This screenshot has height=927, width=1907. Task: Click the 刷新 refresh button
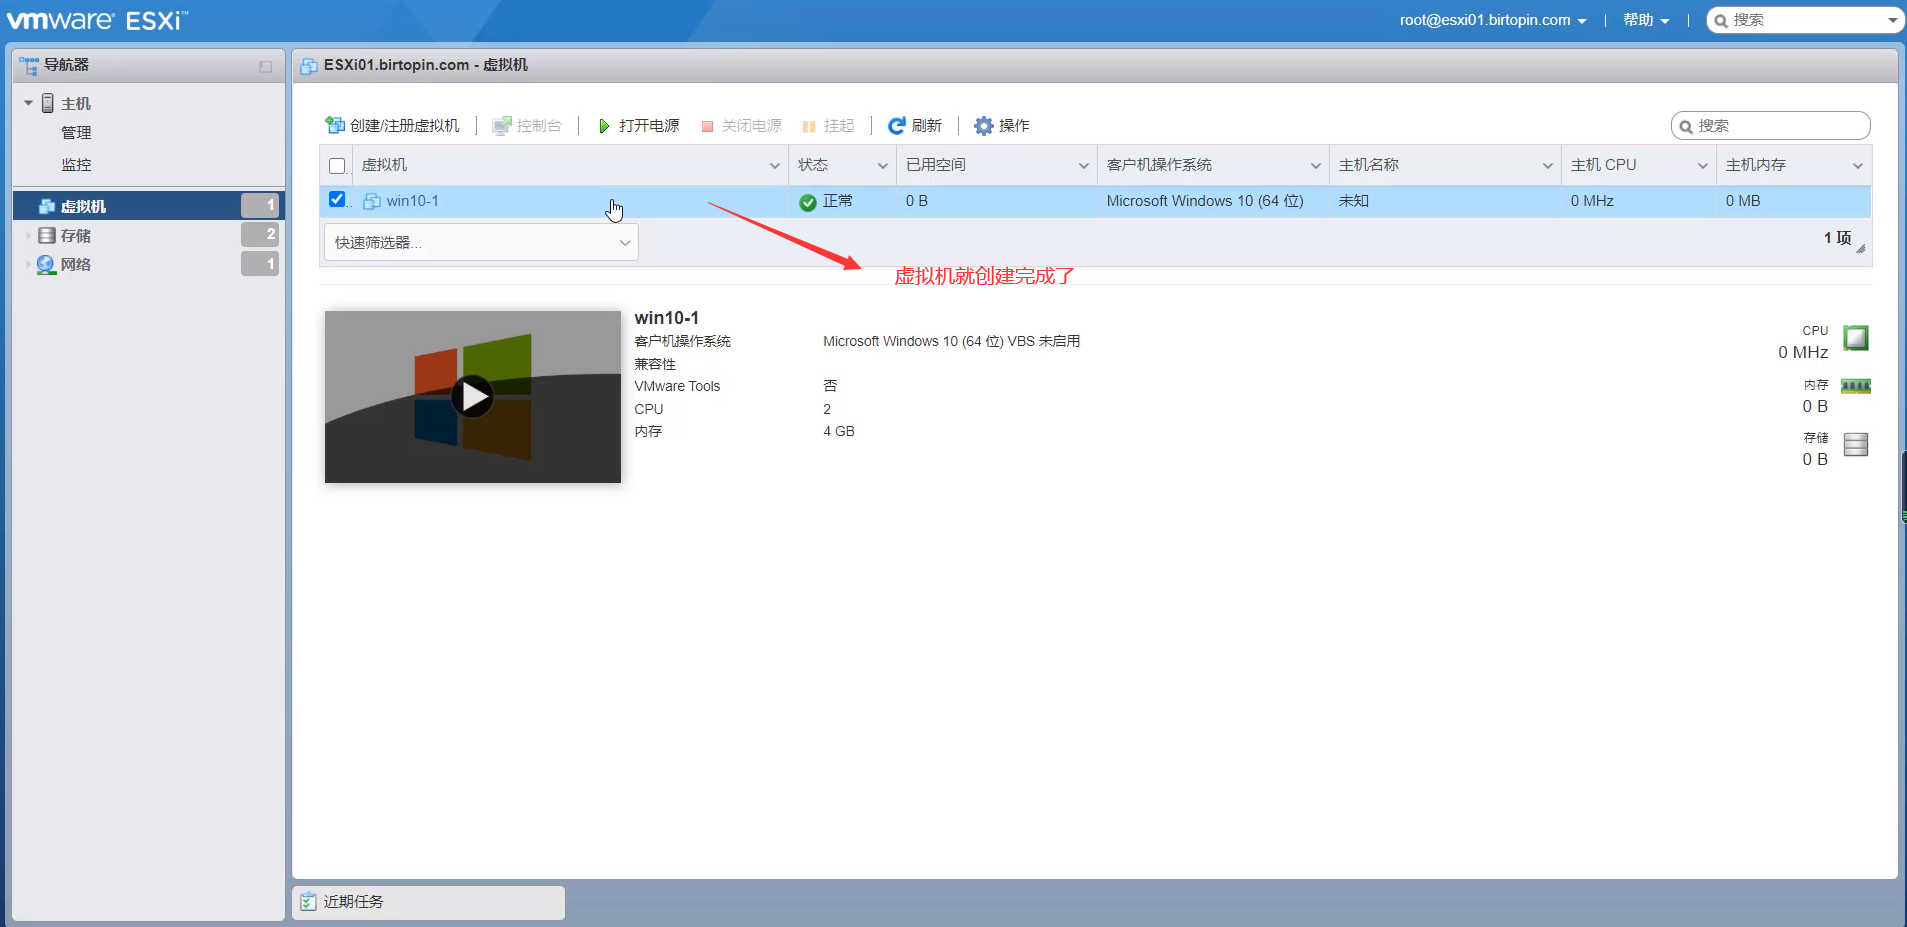915,125
